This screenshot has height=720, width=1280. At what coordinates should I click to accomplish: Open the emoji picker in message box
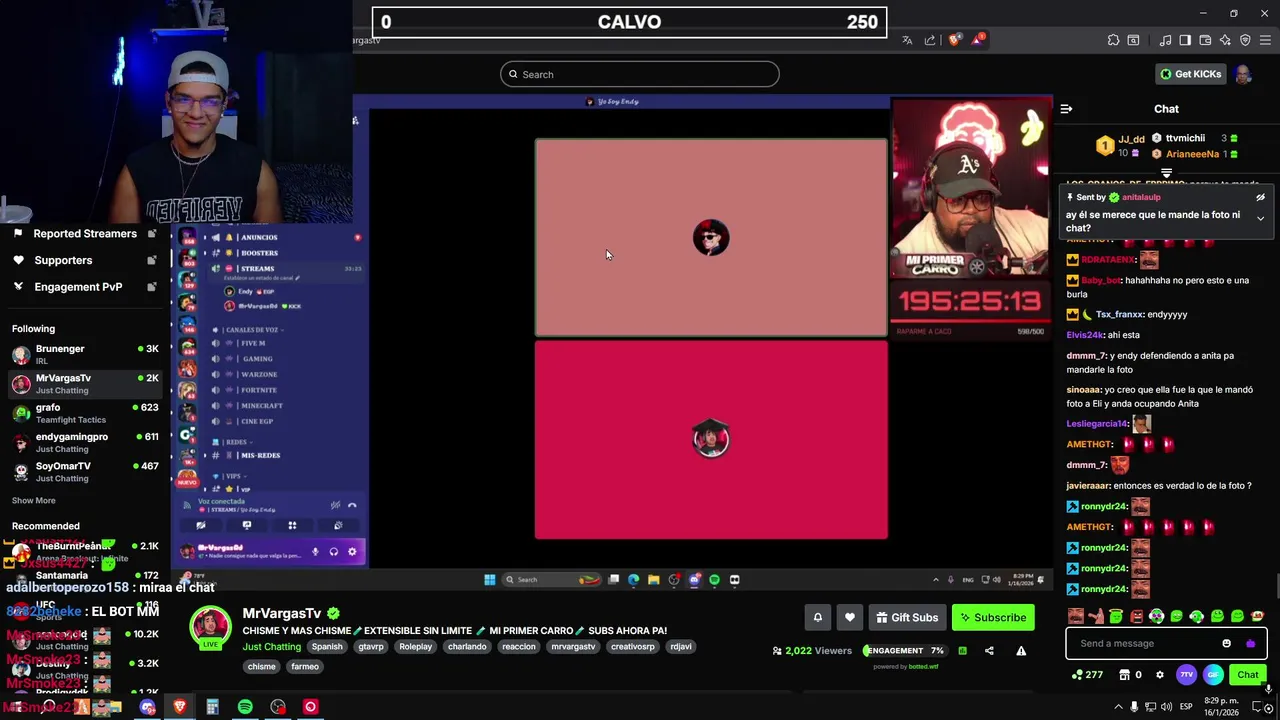pos(1227,644)
